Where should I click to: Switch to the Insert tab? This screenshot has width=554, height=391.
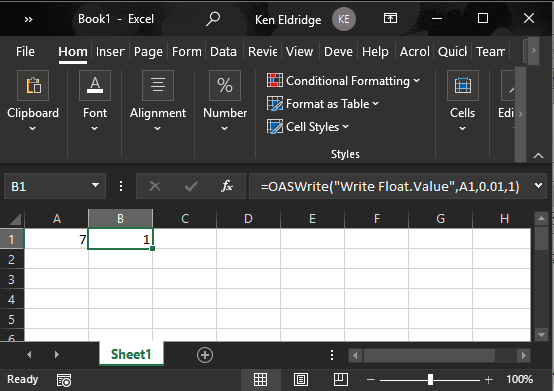(110, 52)
